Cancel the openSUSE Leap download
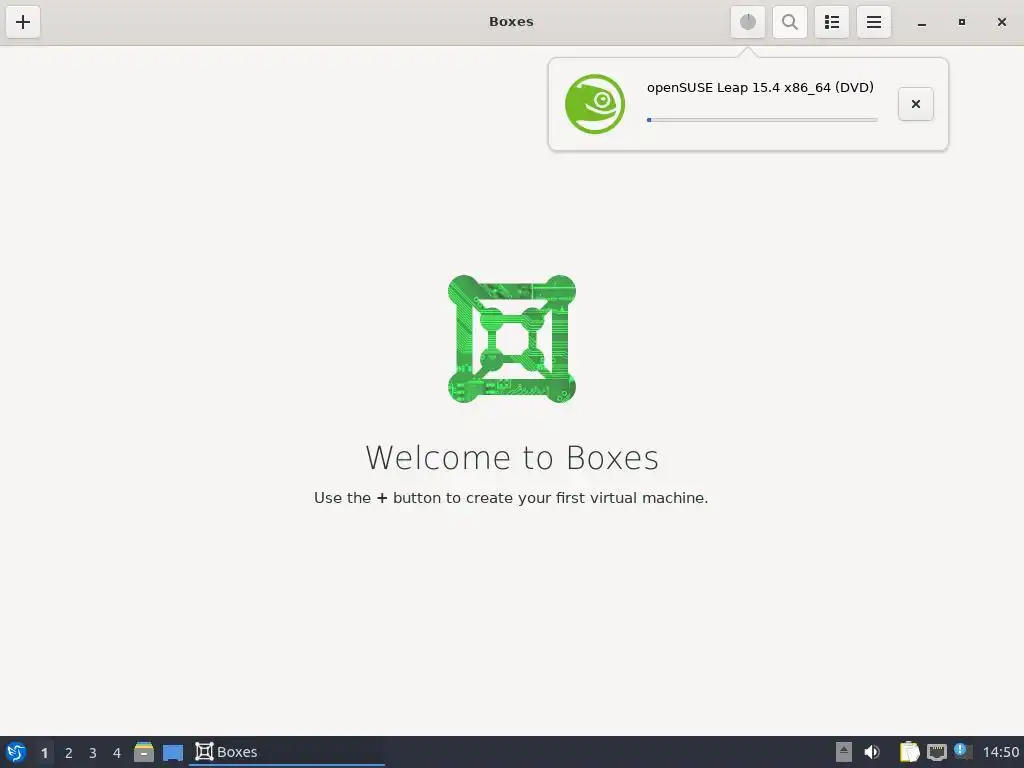The width and height of the screenshot is (1024, 768). click(x=916, y=104)
